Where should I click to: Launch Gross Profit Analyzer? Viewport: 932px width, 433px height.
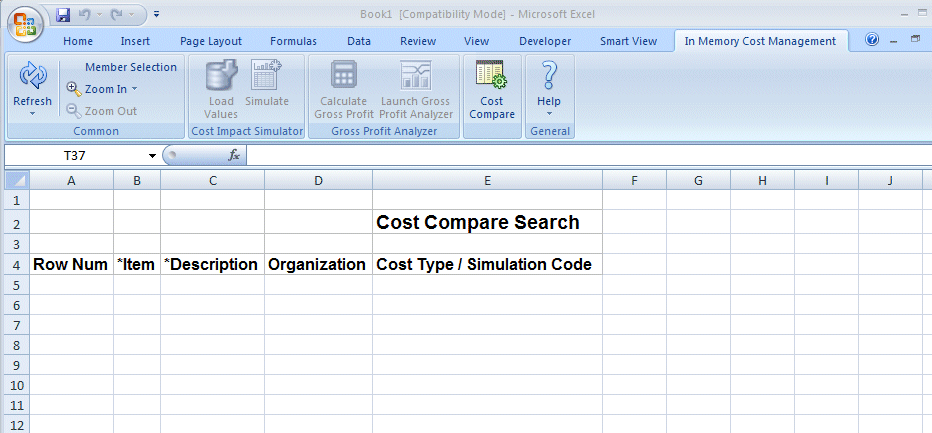click(x=416, y=89)
